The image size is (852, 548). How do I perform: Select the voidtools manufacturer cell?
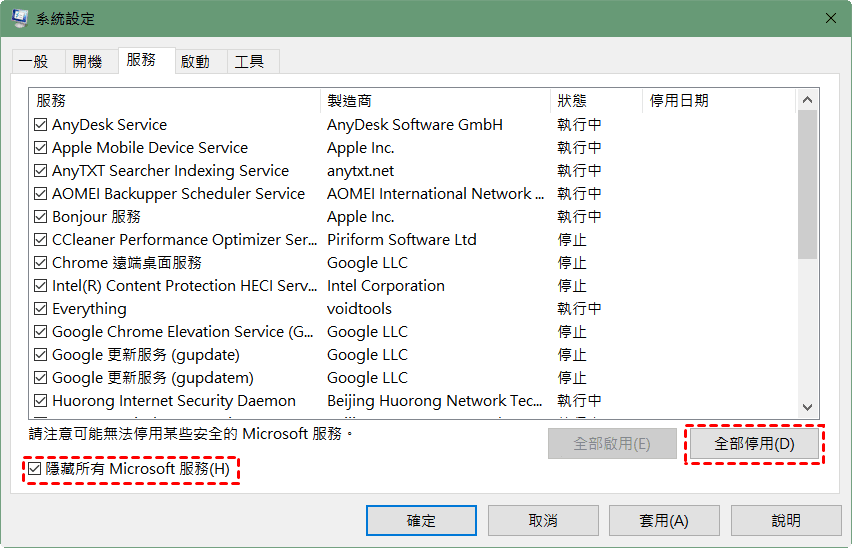(359, 308)
